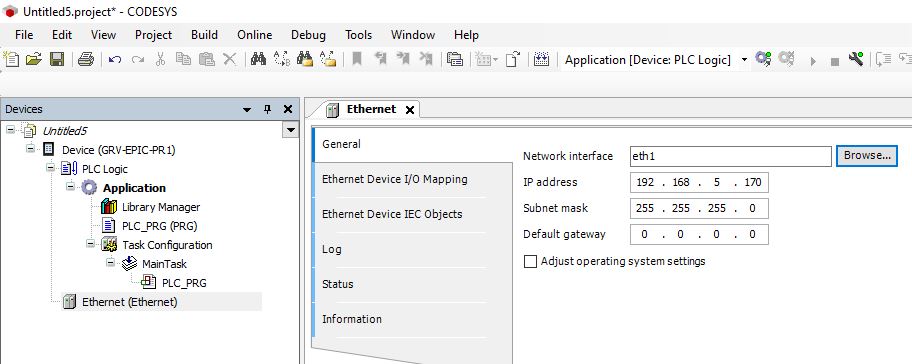Open Find with the first binoculars icon

click(x=258, y=59)
